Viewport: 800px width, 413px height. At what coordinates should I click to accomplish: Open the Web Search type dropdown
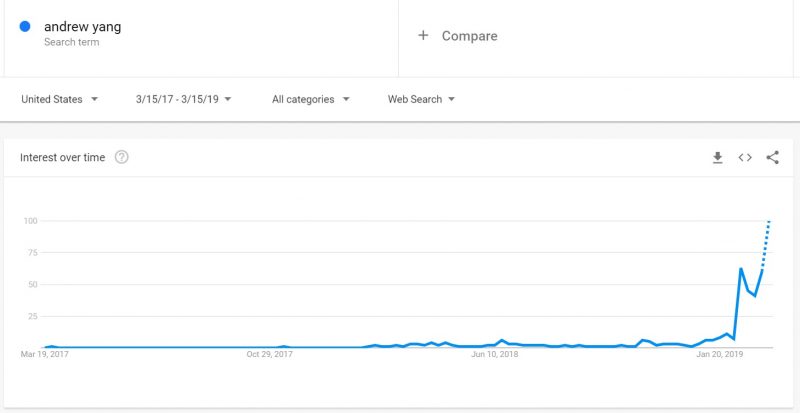[421, 99]
